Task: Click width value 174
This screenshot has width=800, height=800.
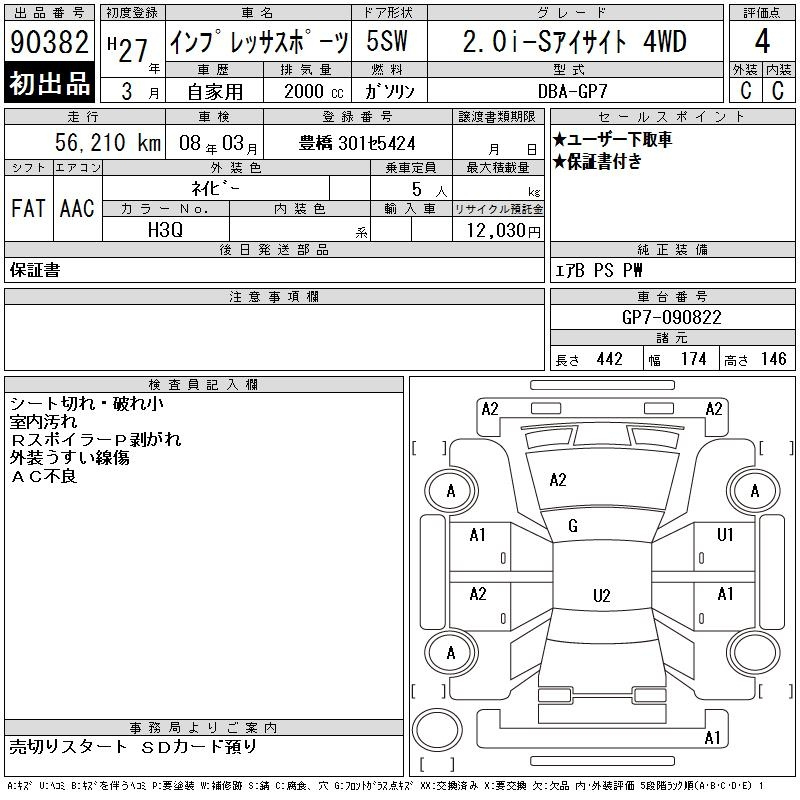Action: pyautogui.click(x=694, y=359)
